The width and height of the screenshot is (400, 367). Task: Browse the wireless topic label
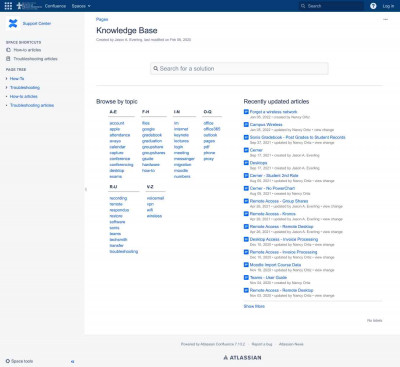[x=154, y=216]
